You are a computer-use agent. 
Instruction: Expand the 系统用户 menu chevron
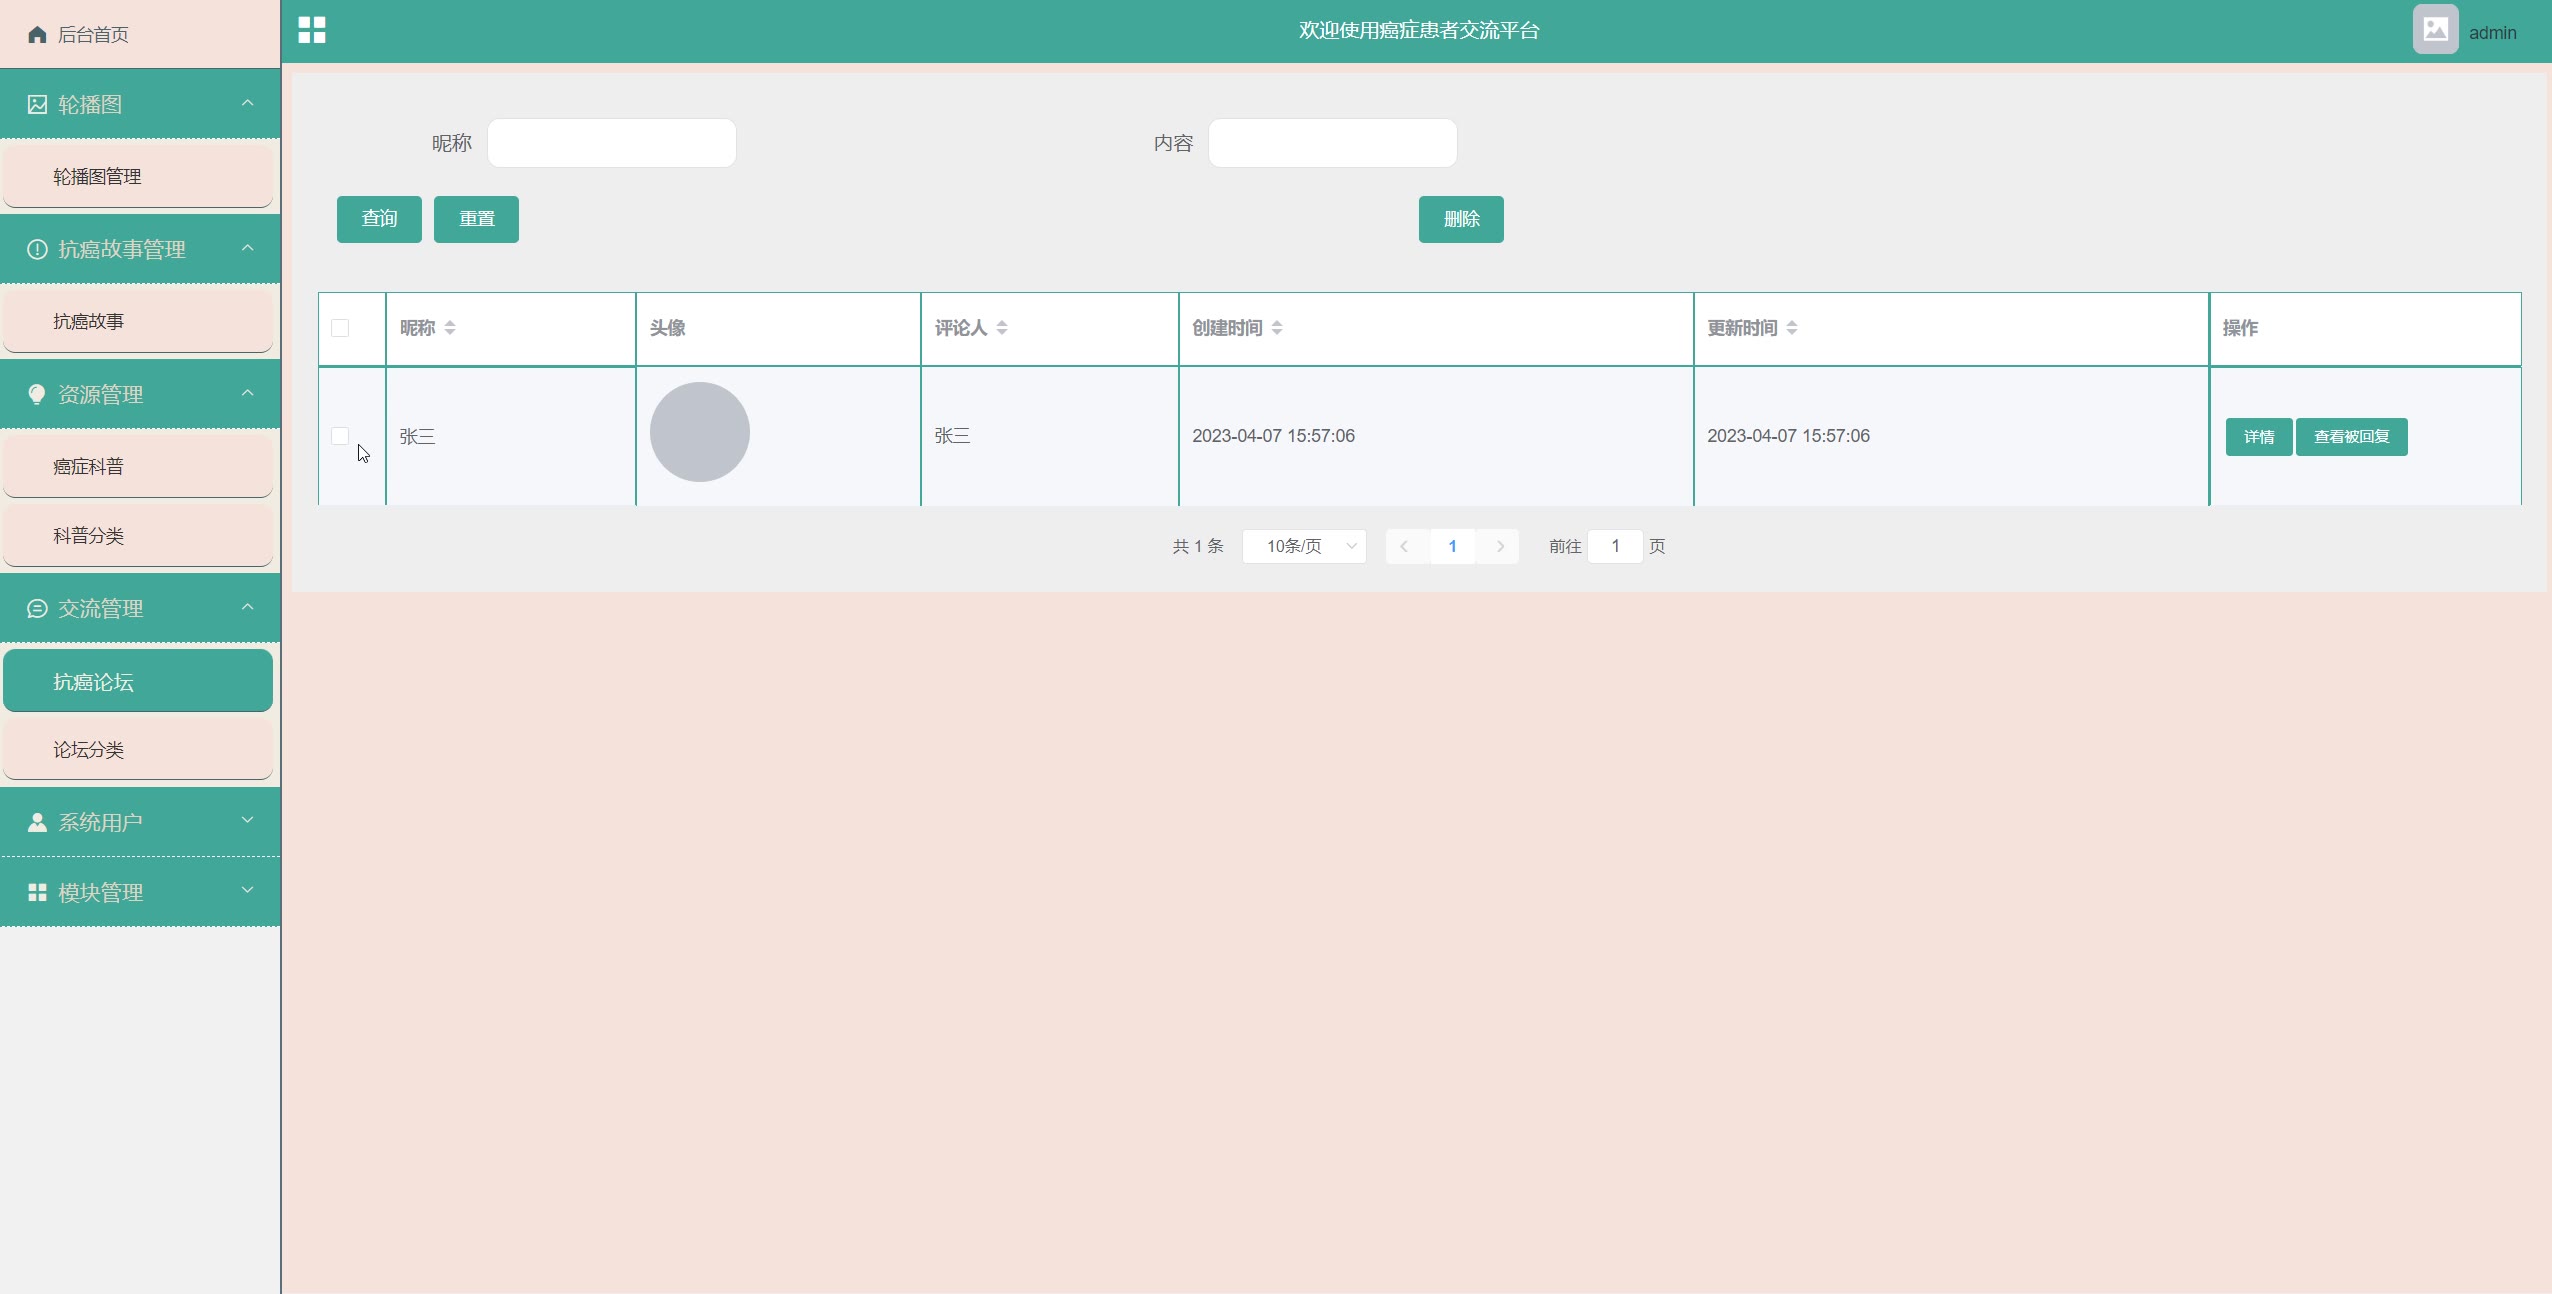248,821
